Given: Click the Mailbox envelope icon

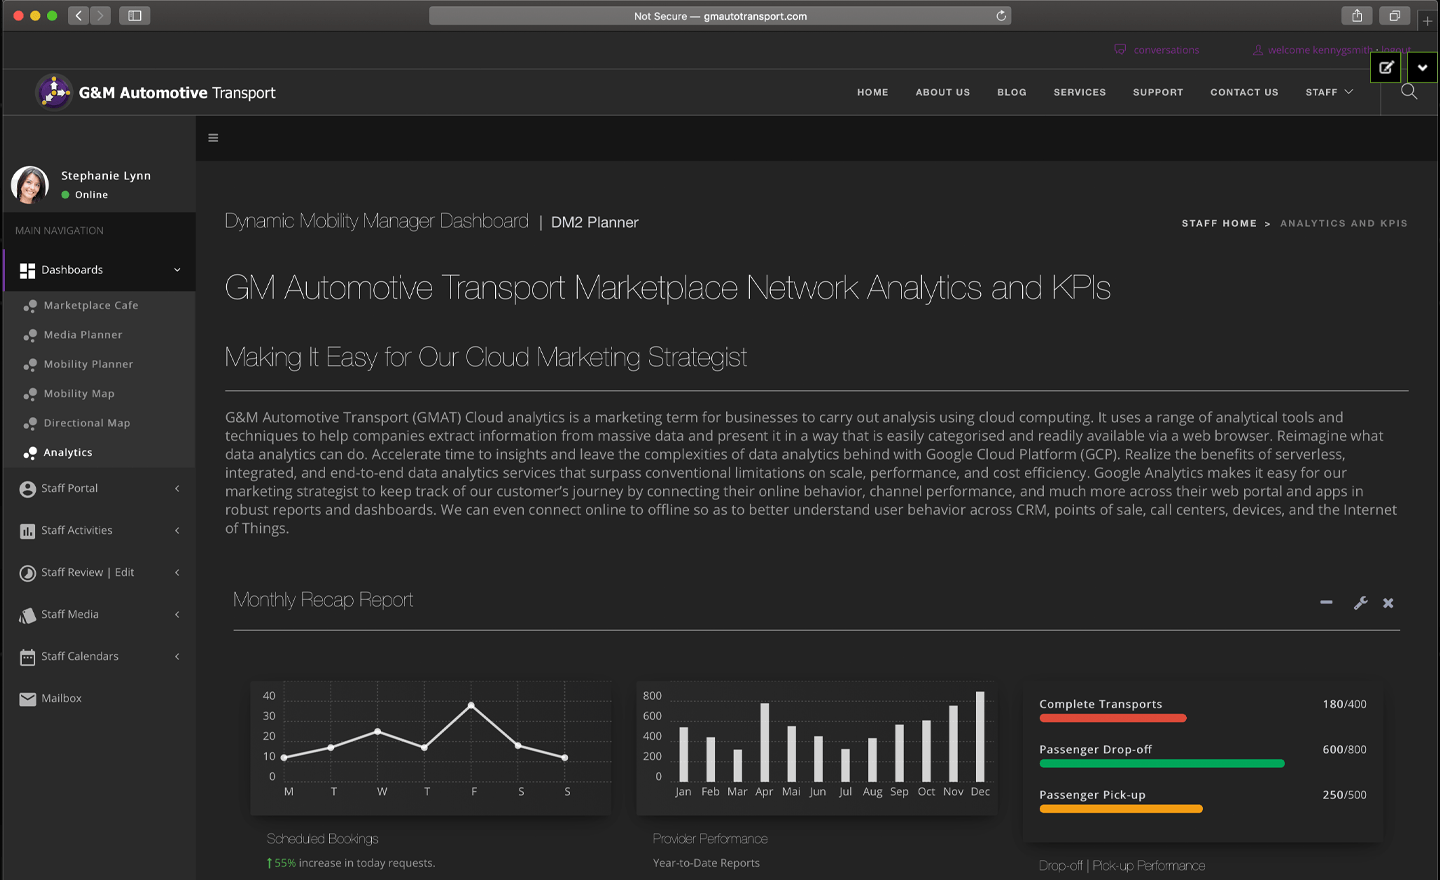Looking at the screenshot, I should tap(27, 699).
